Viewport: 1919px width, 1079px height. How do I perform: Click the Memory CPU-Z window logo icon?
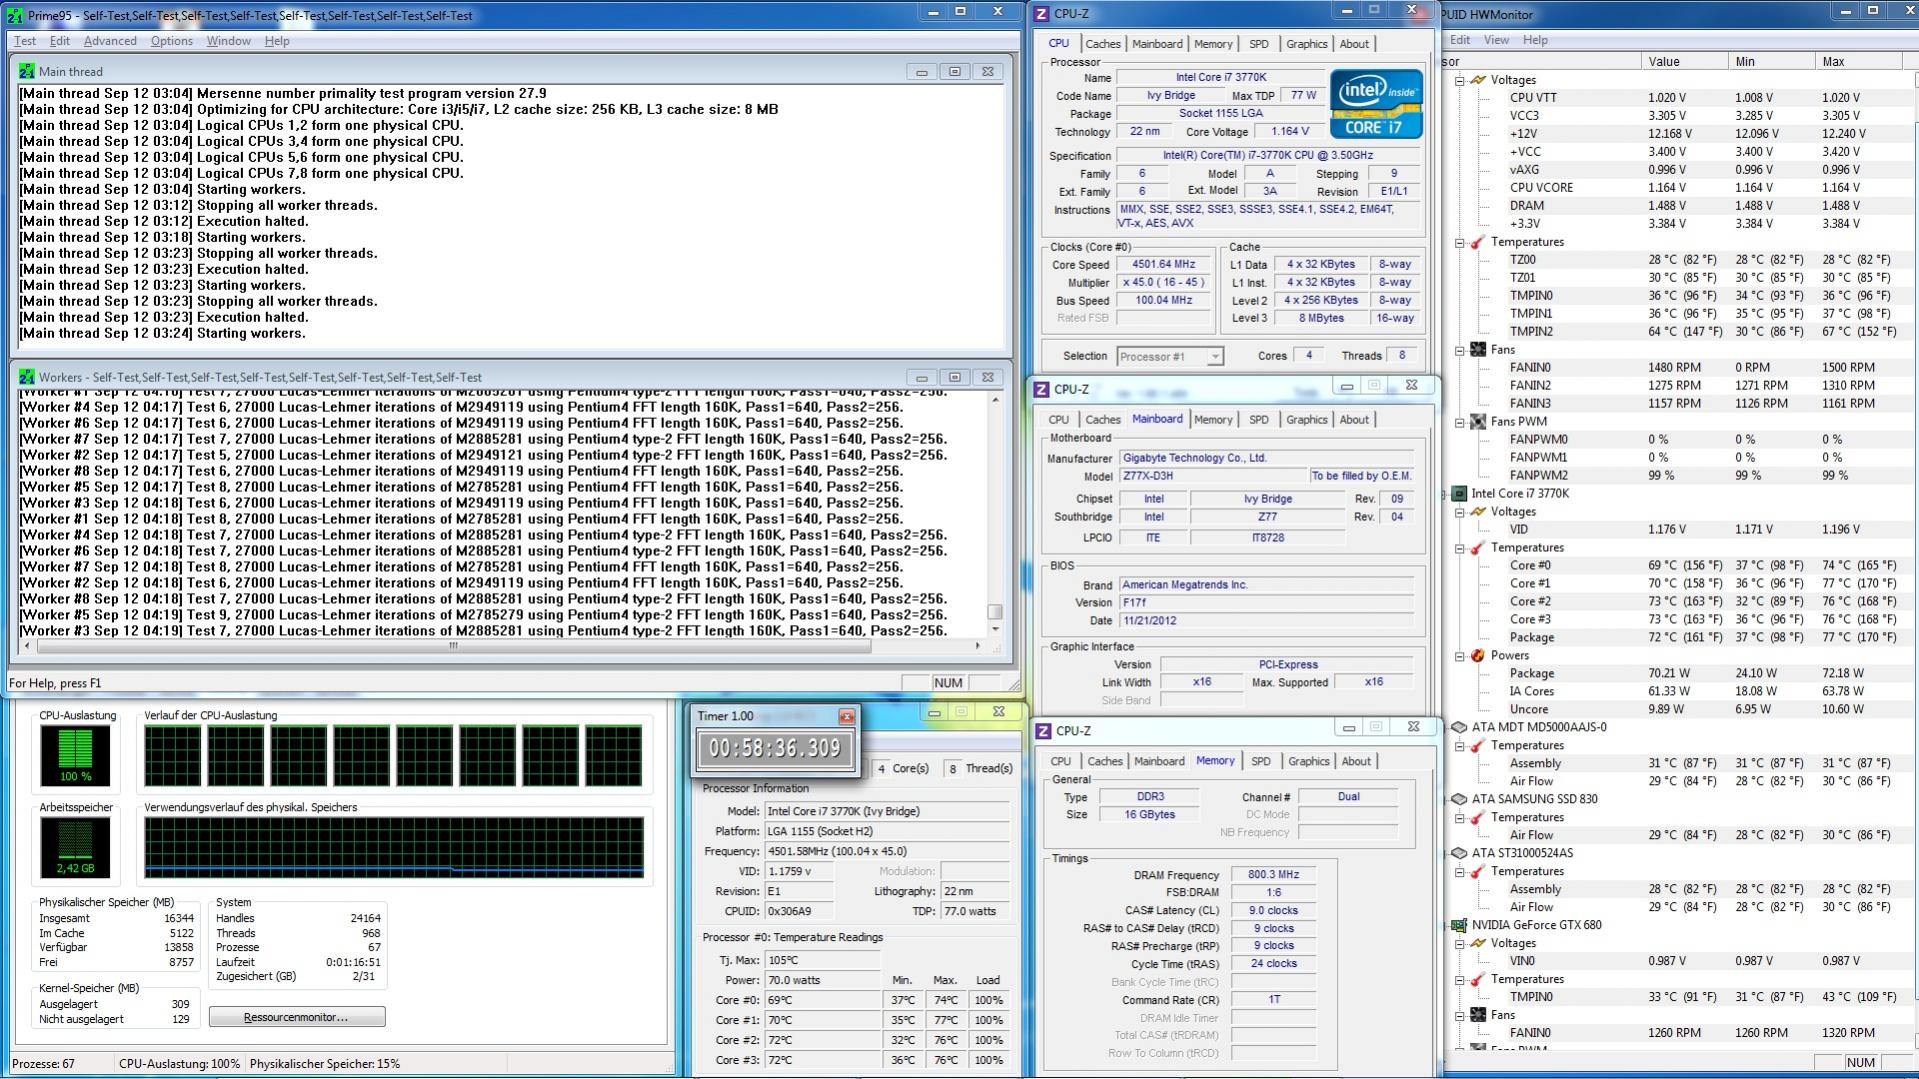1042,731
